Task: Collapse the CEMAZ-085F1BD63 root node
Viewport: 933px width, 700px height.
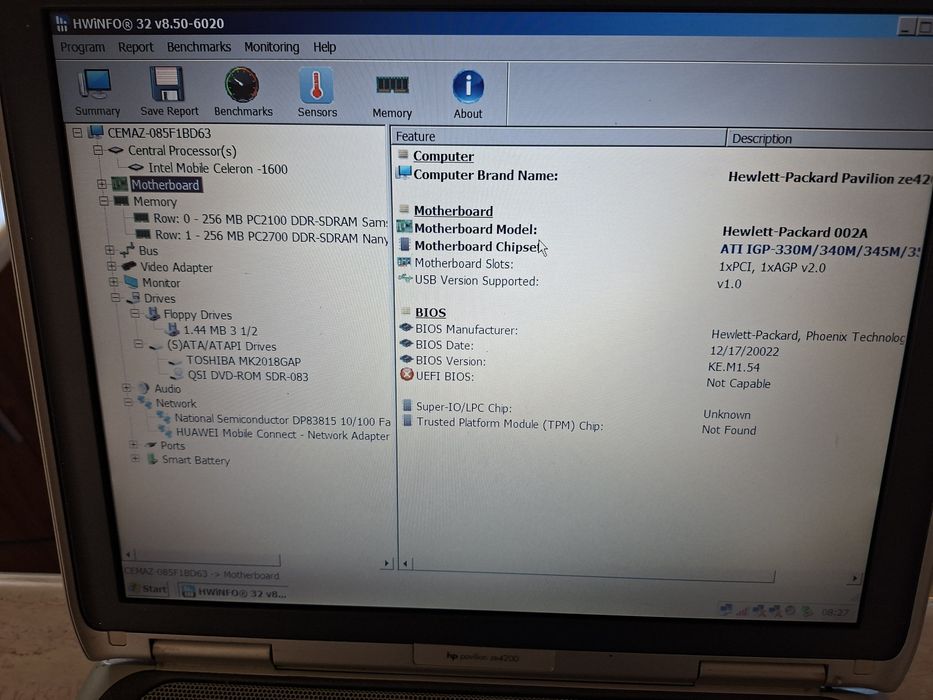Action: (77, 132)
